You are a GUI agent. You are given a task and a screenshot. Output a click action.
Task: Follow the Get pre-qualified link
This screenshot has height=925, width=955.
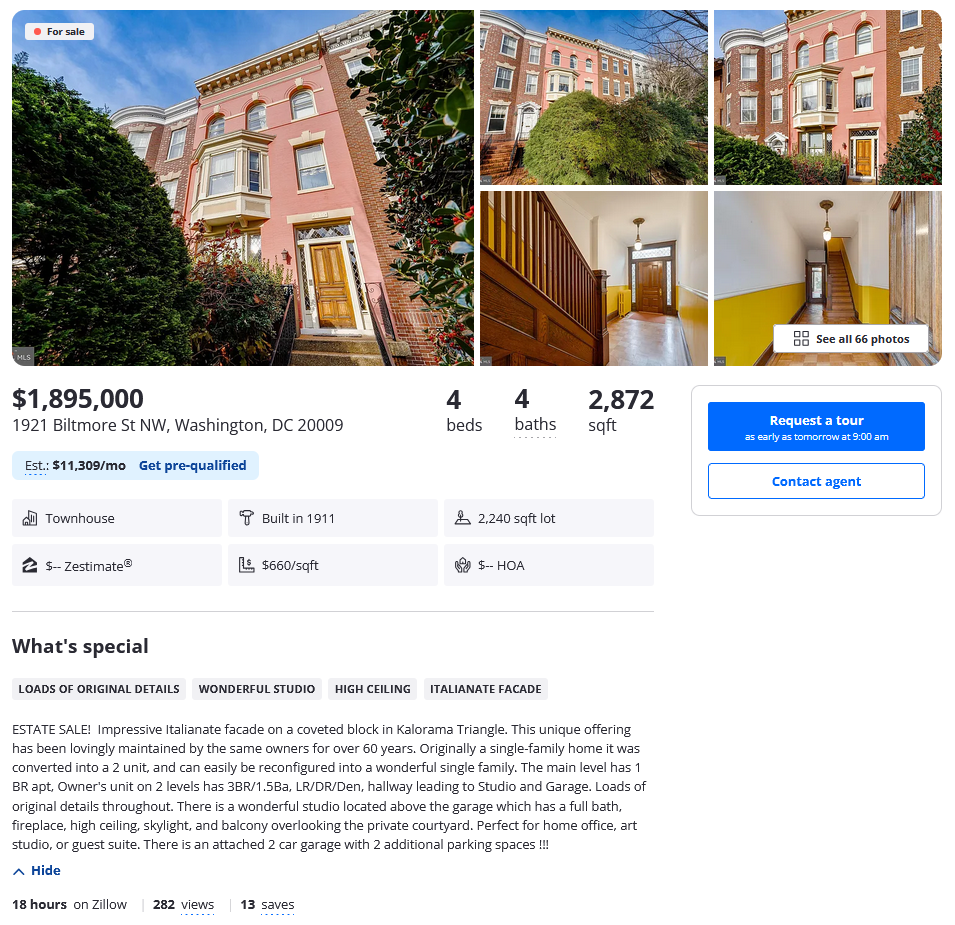click(192, 465)
